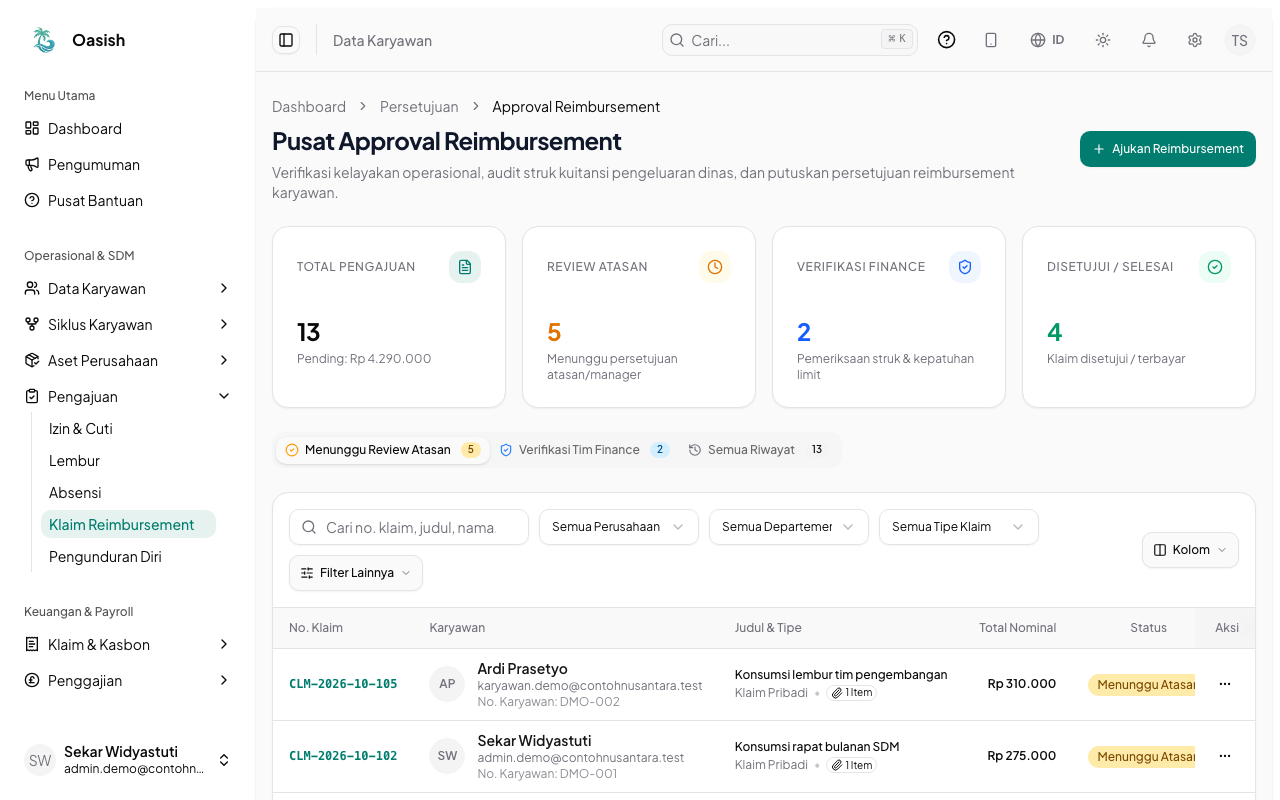Open Persetujuan breadcrumb link
The image size is (1280, 800).
pyautogui.click(x=419, y=107)
